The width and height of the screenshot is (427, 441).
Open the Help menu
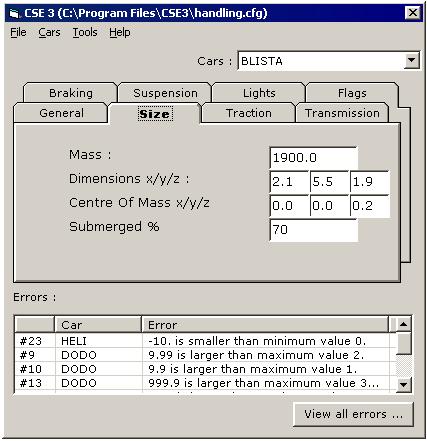(x=120, y=32)
